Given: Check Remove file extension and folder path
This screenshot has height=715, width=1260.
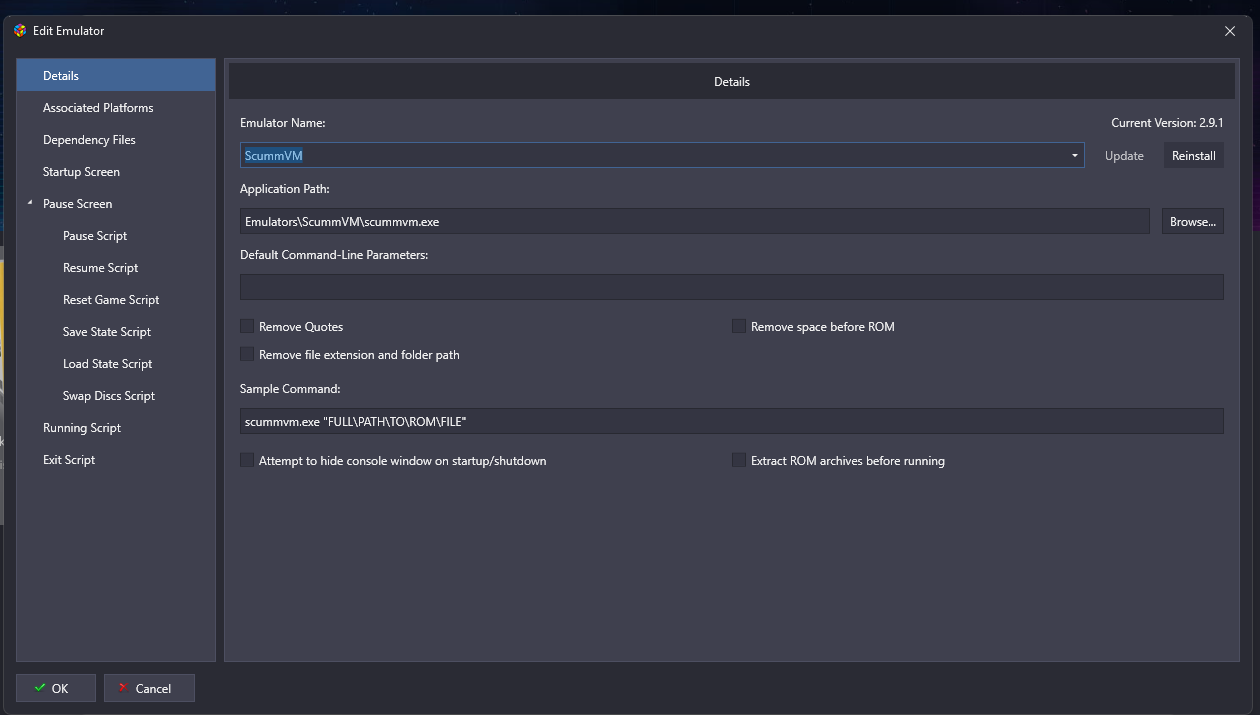Looking at the screenshot, I should click(247, 354).
